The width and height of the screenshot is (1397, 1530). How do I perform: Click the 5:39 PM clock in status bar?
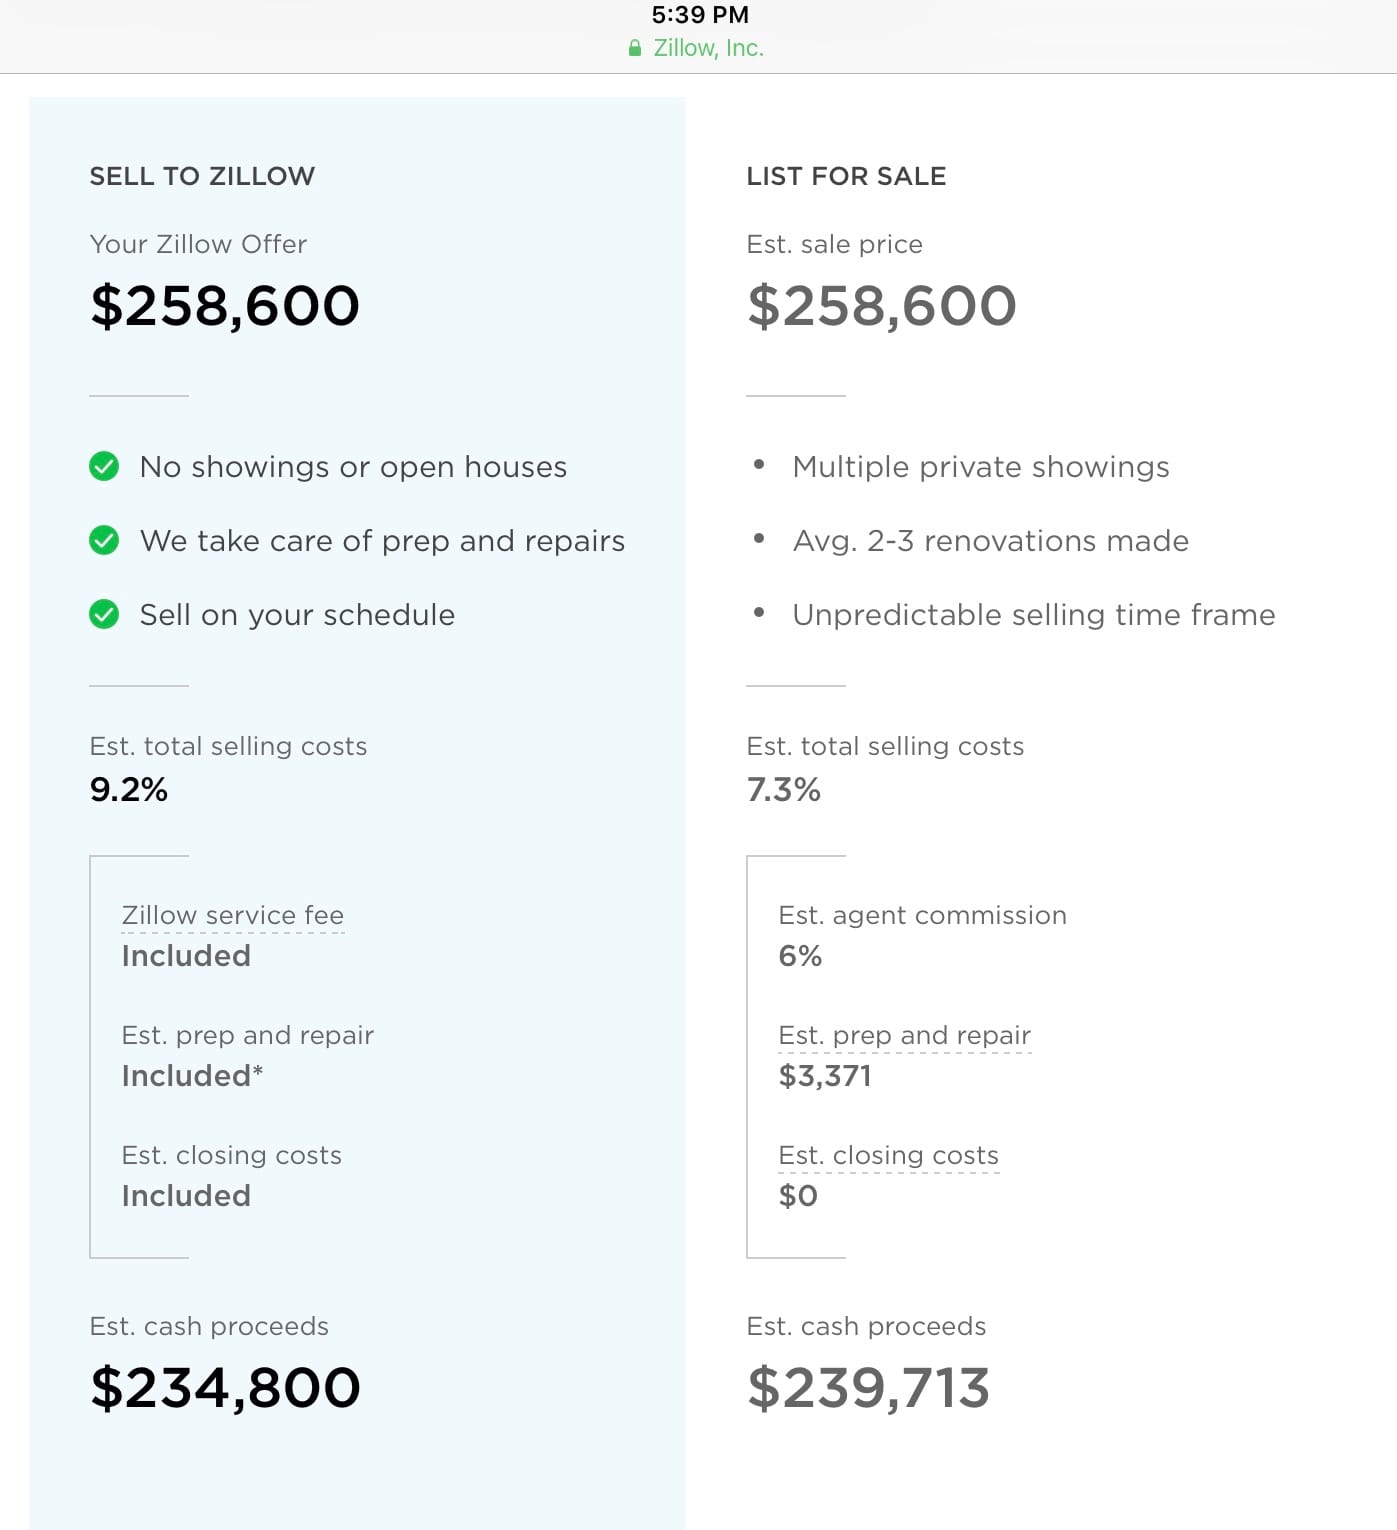click(700, 15)
